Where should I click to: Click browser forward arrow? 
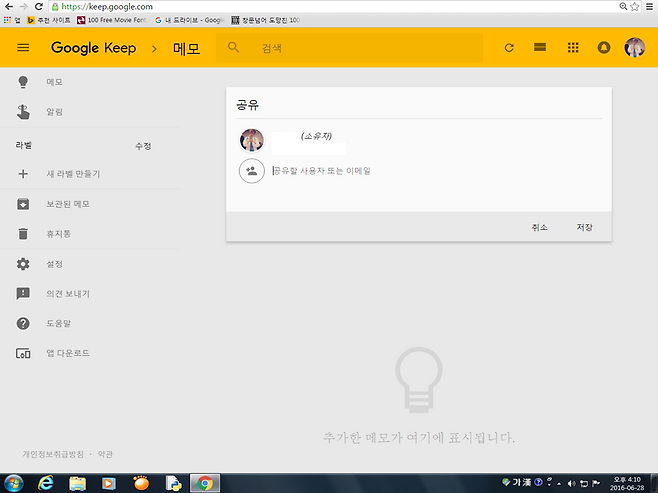coord(24,6)
